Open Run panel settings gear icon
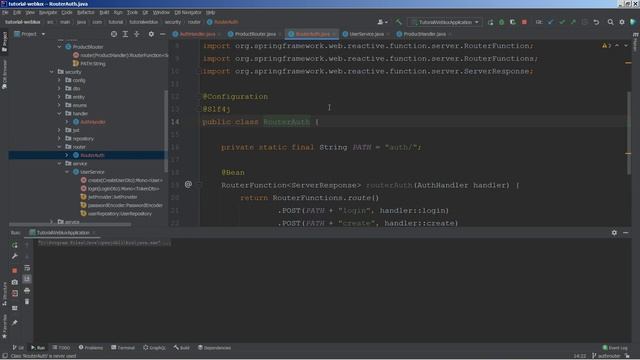Screen dimensions: 640x360 tap(614, 233)
